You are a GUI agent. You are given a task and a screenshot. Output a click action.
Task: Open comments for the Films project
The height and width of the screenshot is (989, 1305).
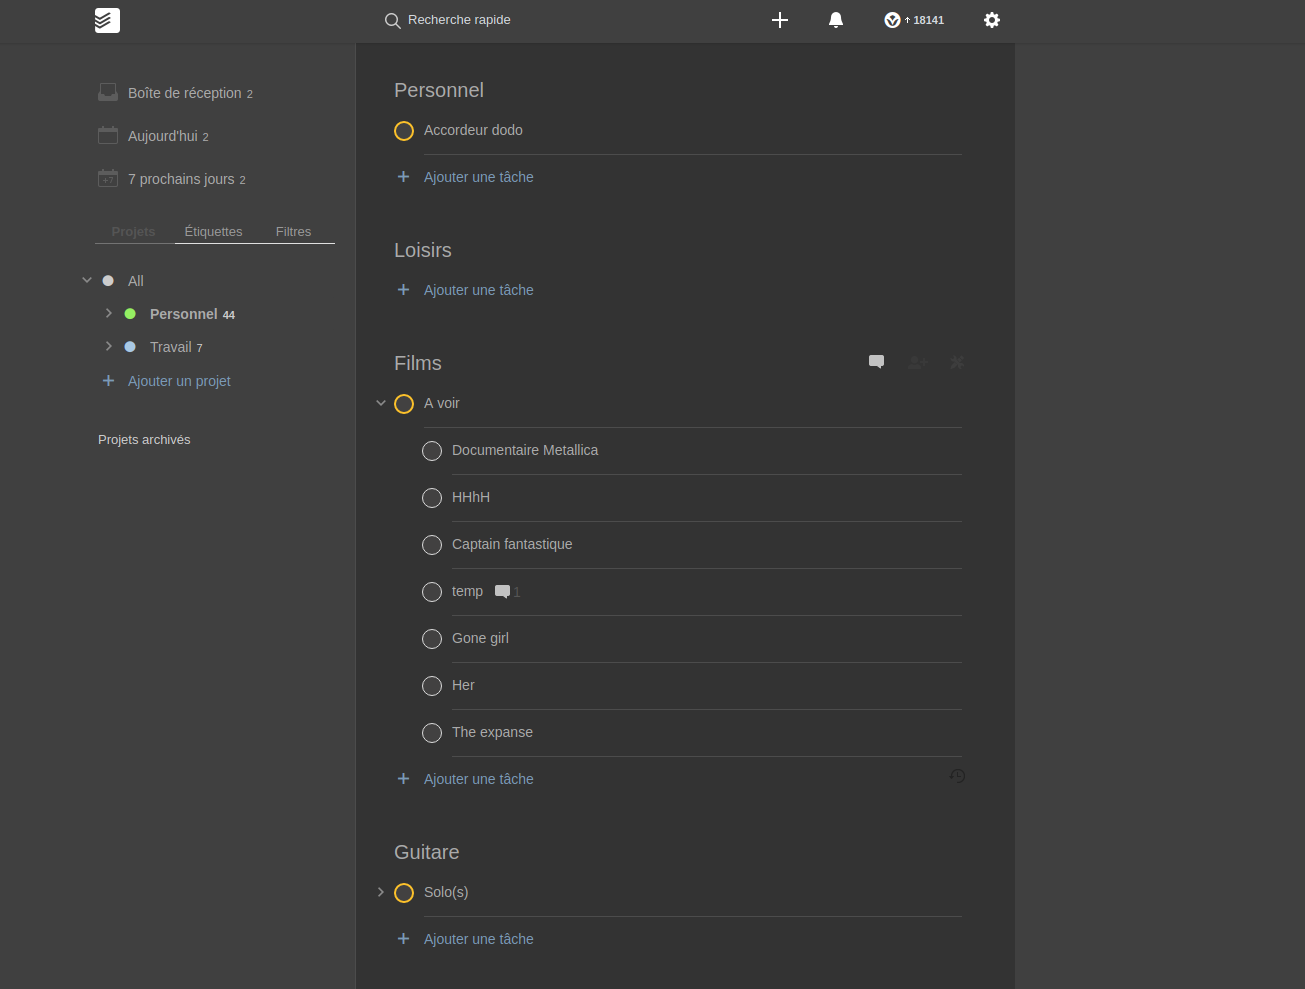(x=876, y=362)
